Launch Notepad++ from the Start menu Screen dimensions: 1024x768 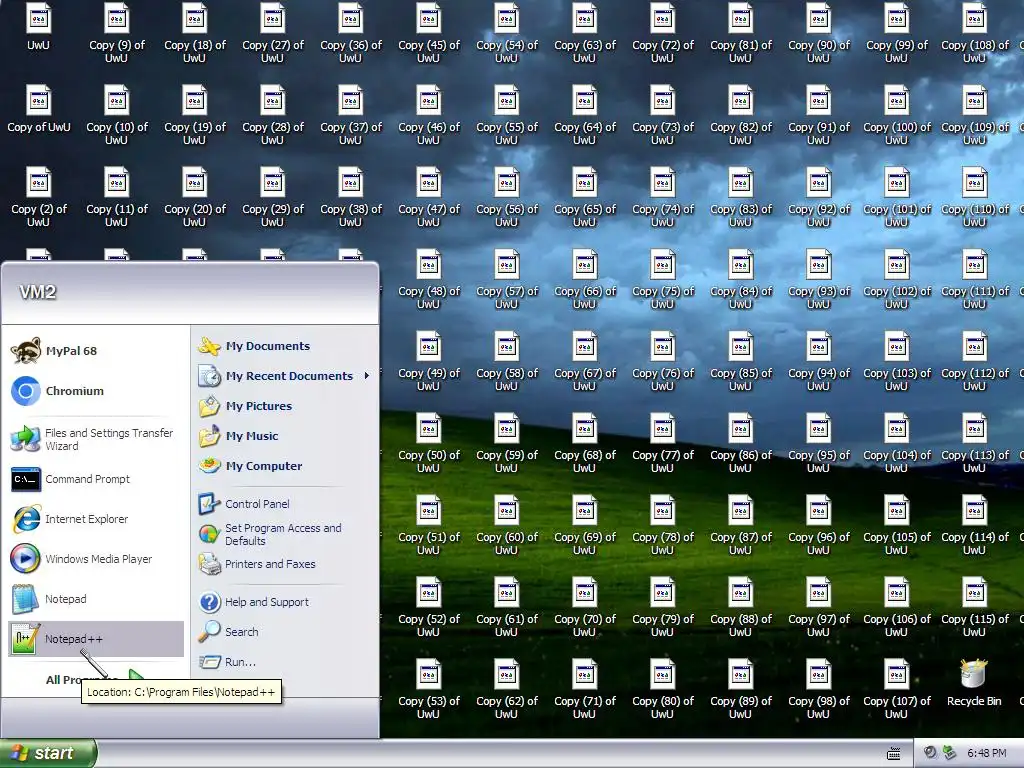pyautogui.click(x=95, y=639)
